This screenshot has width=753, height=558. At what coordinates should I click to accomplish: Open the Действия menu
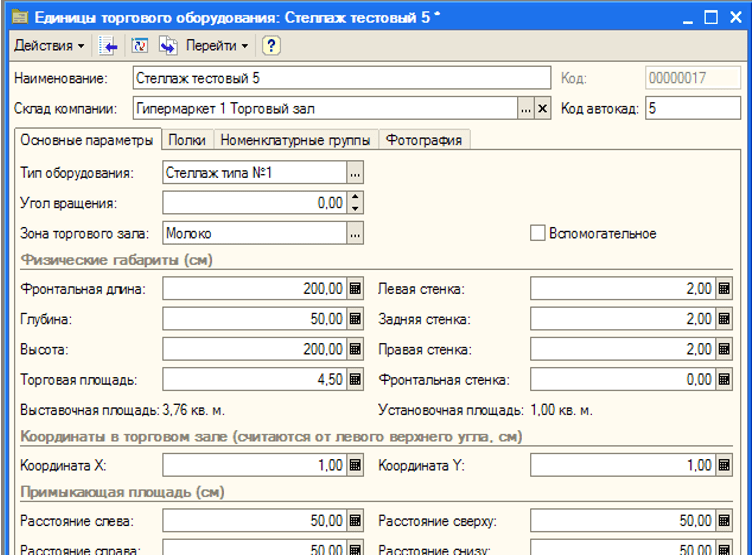[49, 46]
